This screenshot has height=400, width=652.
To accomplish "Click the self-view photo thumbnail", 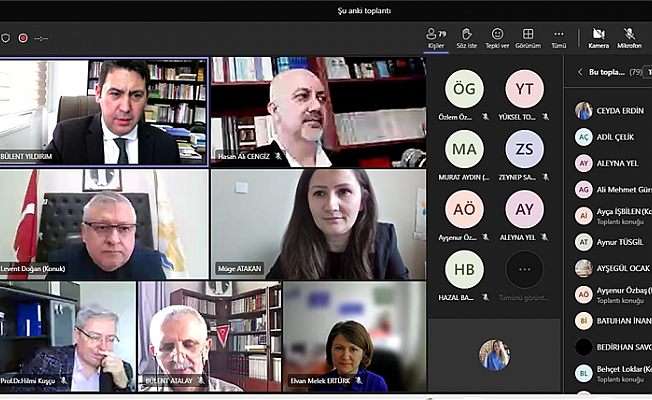I will coord(494,355).
